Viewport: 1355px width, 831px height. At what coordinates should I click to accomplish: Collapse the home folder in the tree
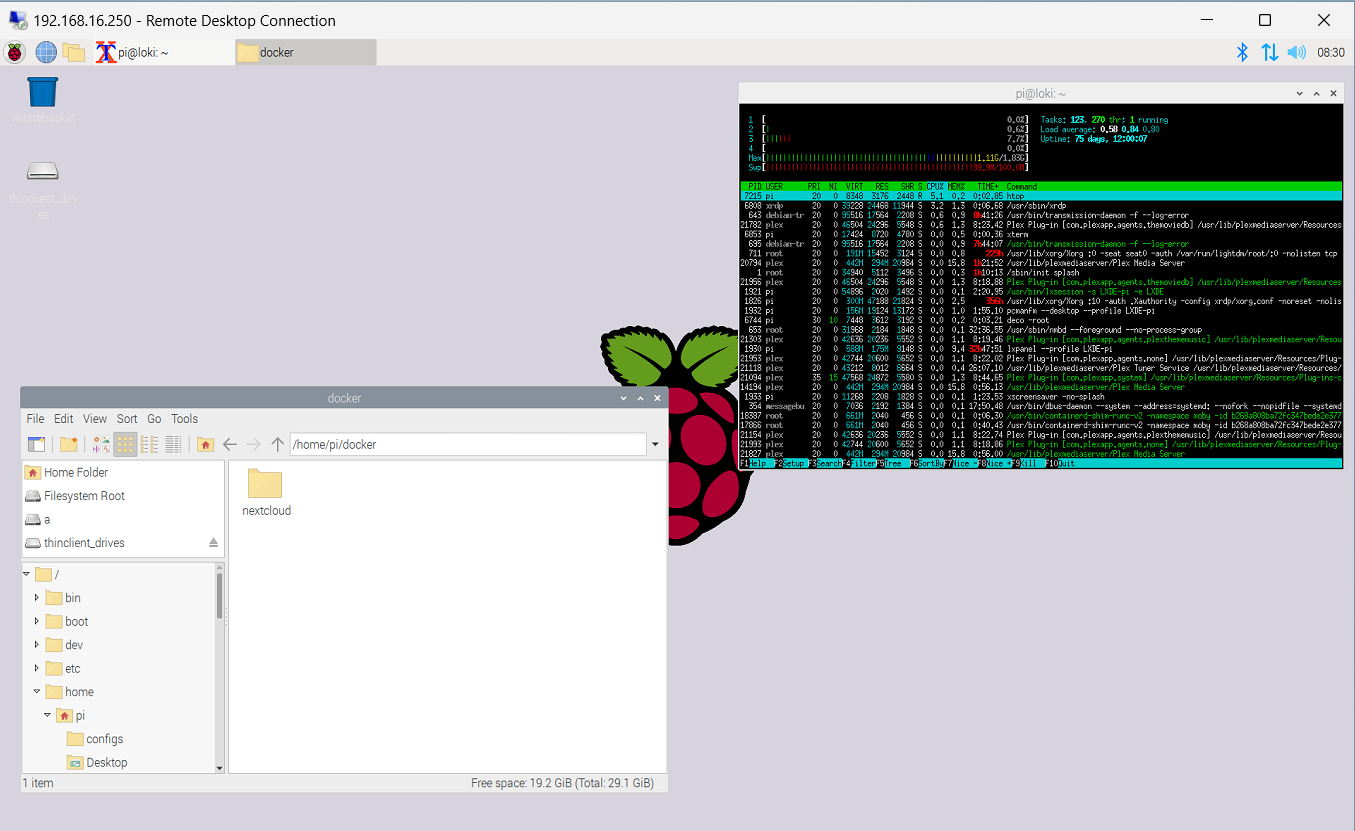(x=37, y=691)
